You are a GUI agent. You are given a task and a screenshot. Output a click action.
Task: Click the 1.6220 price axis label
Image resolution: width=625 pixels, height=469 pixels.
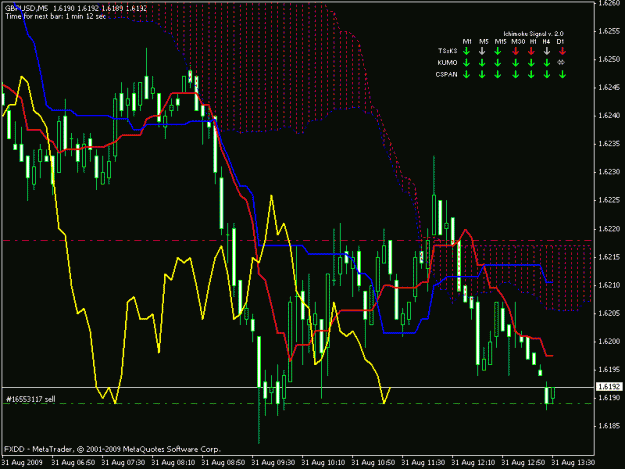pyautogui.click(x=609, y=229)
